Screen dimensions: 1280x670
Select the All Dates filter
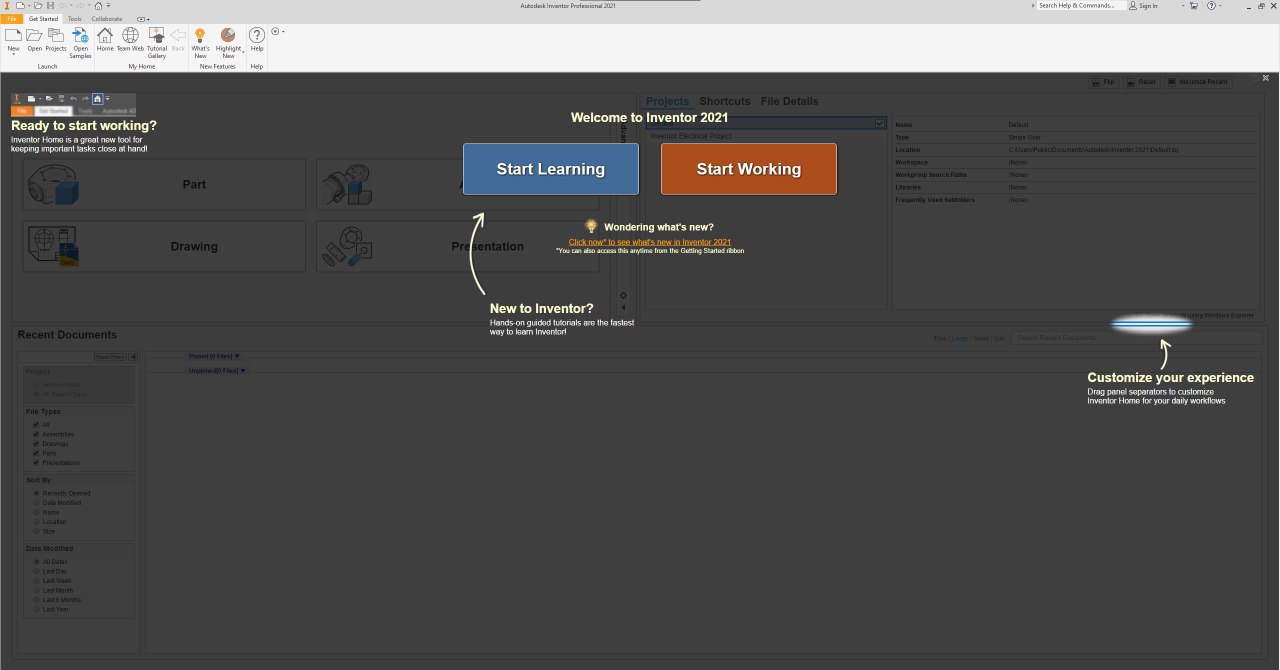36,561
